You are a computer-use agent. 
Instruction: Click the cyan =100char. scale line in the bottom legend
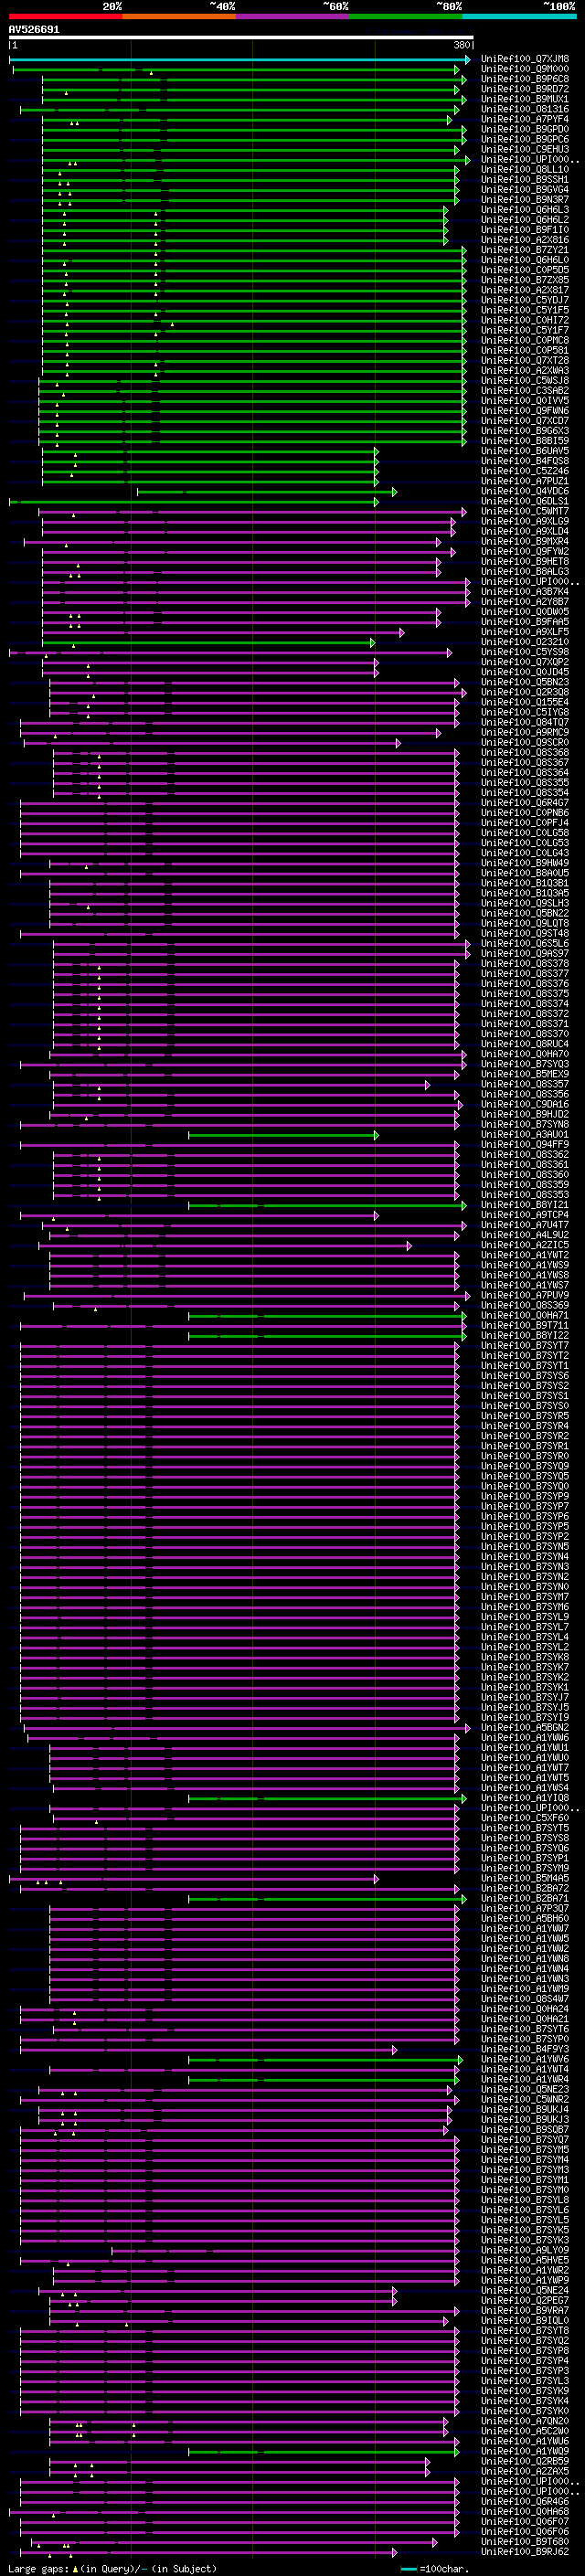(x=408, y=2569)
